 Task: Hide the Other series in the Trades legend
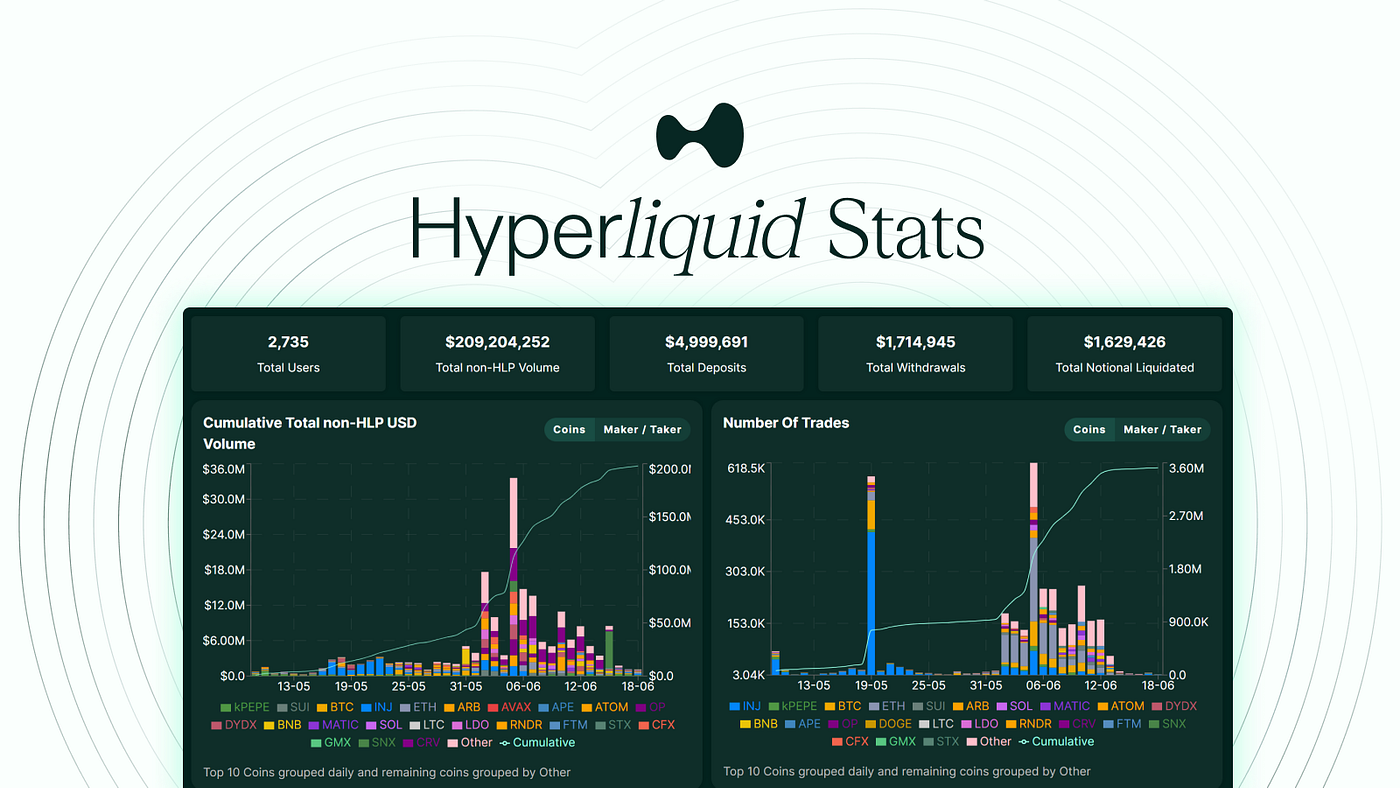989,741
